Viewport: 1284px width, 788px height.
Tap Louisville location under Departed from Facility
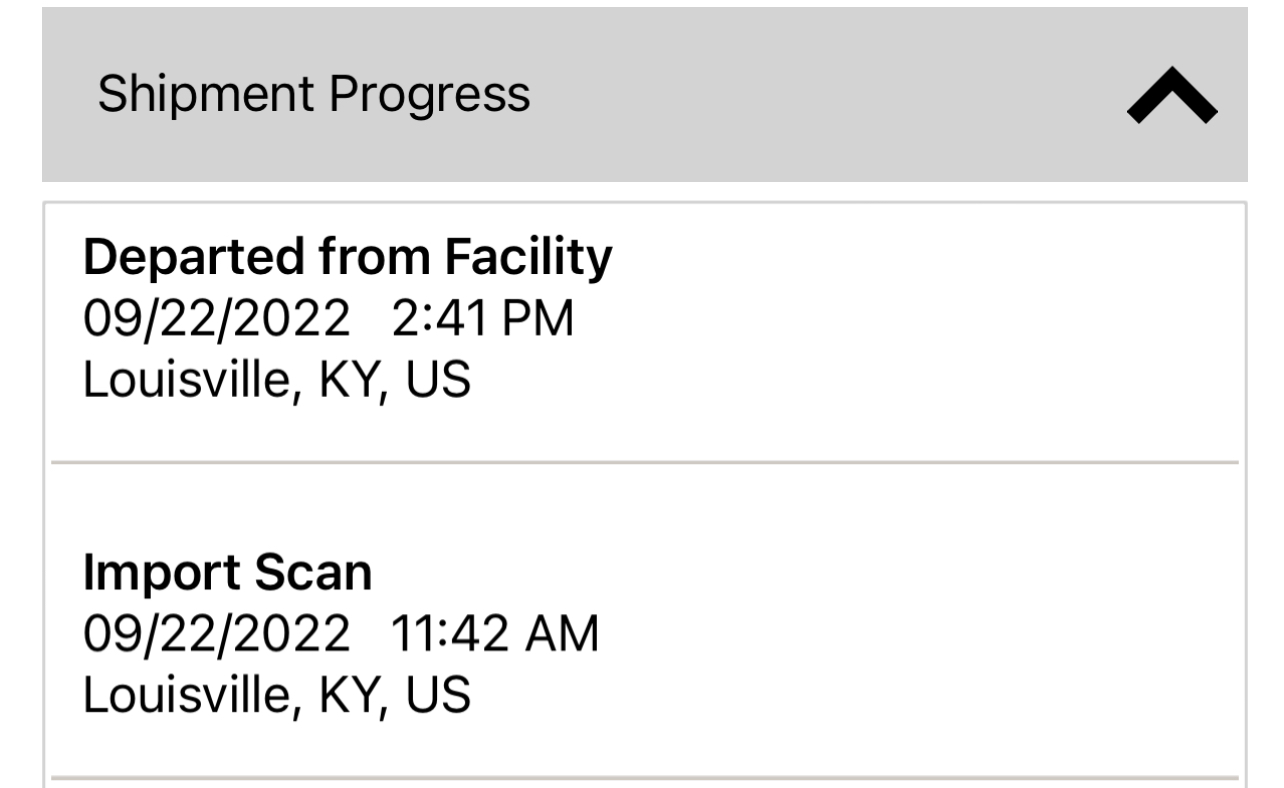(276, 380)
